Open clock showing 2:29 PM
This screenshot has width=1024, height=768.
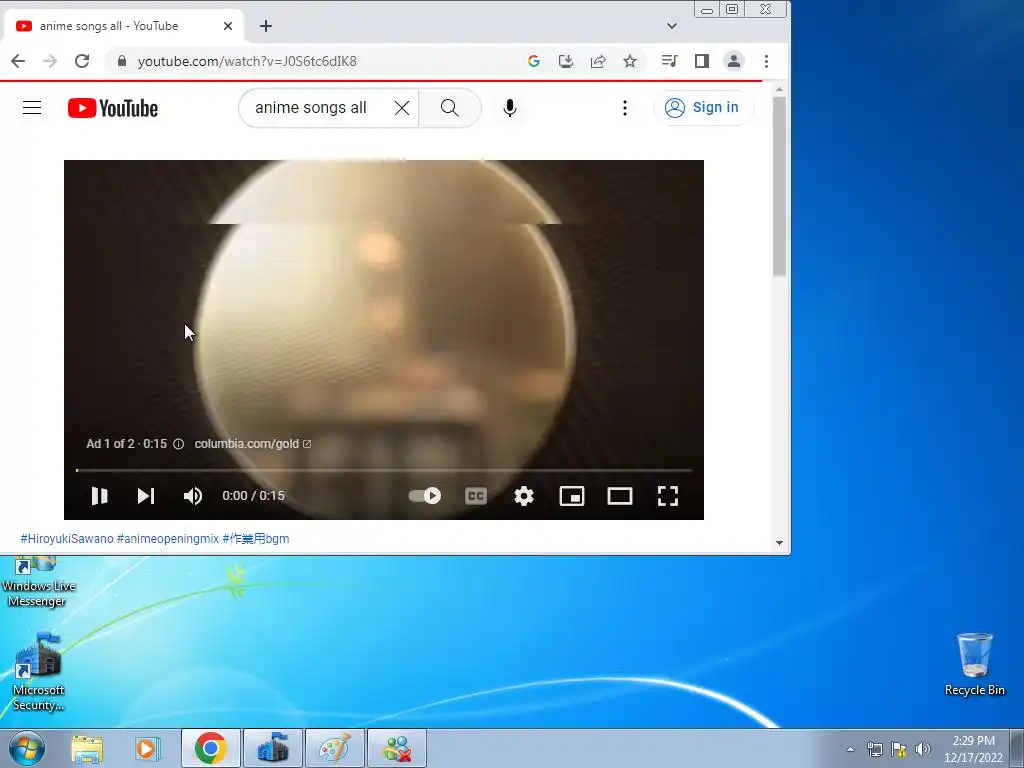pos(973,749)
